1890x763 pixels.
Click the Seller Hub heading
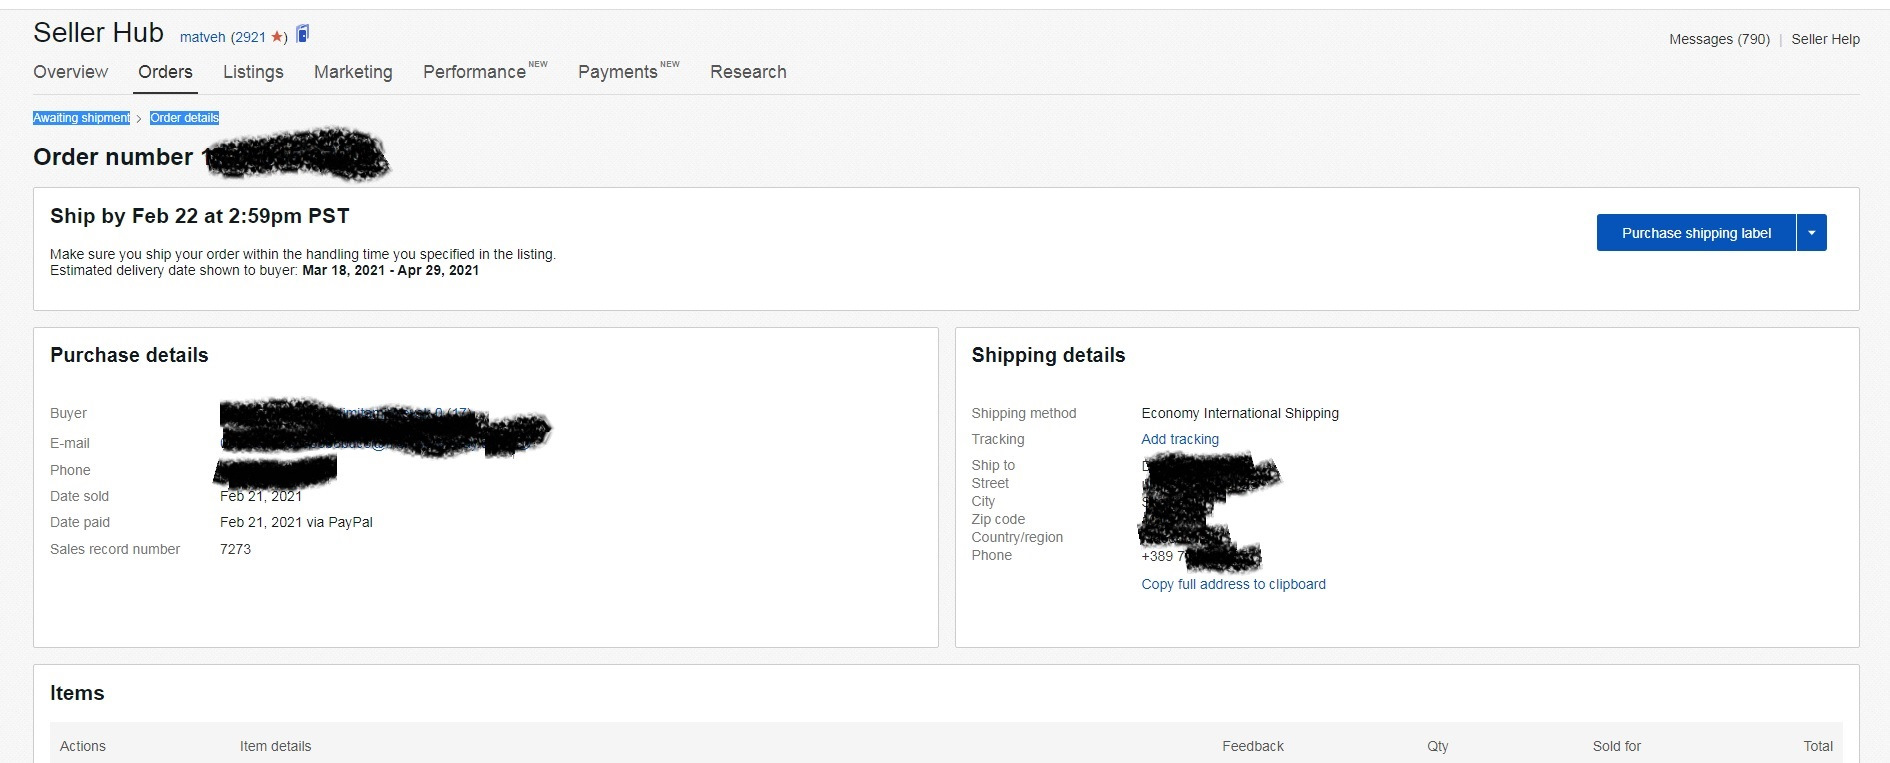click(98, 33)
